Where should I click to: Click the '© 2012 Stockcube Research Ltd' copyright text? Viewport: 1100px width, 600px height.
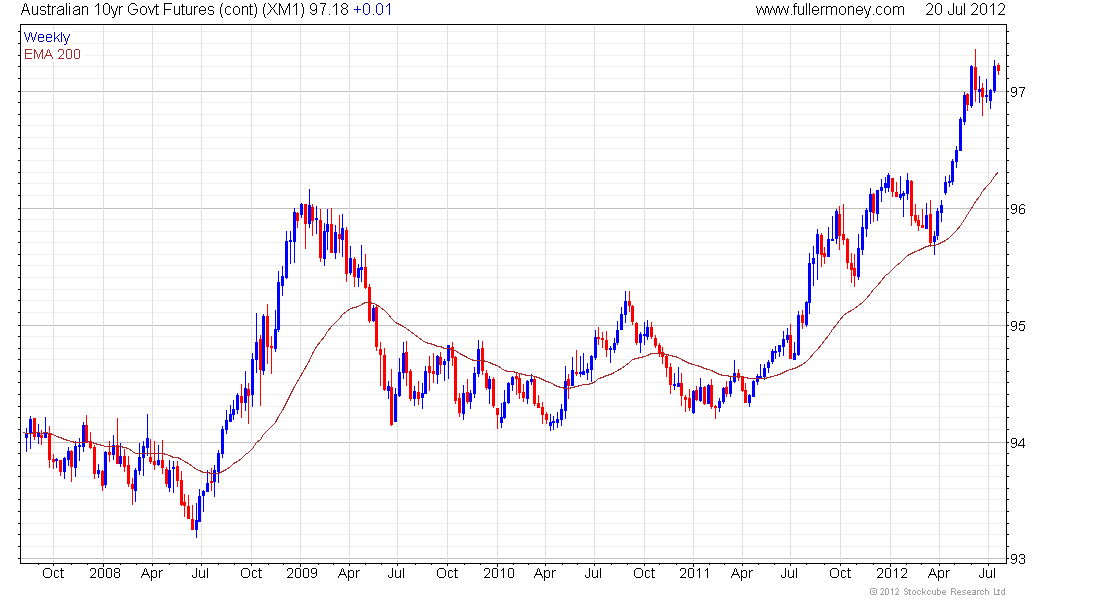(937, 592)
